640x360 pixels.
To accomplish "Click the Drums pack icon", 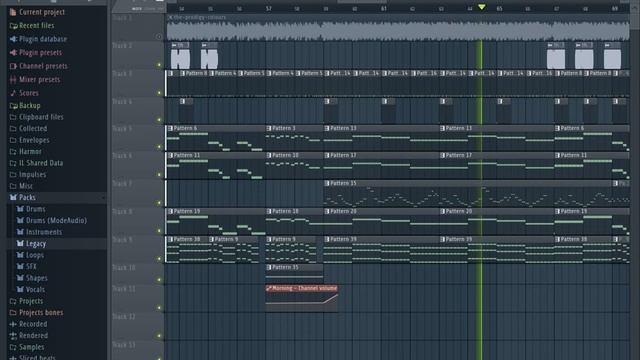I will click(x=20, y=209).
